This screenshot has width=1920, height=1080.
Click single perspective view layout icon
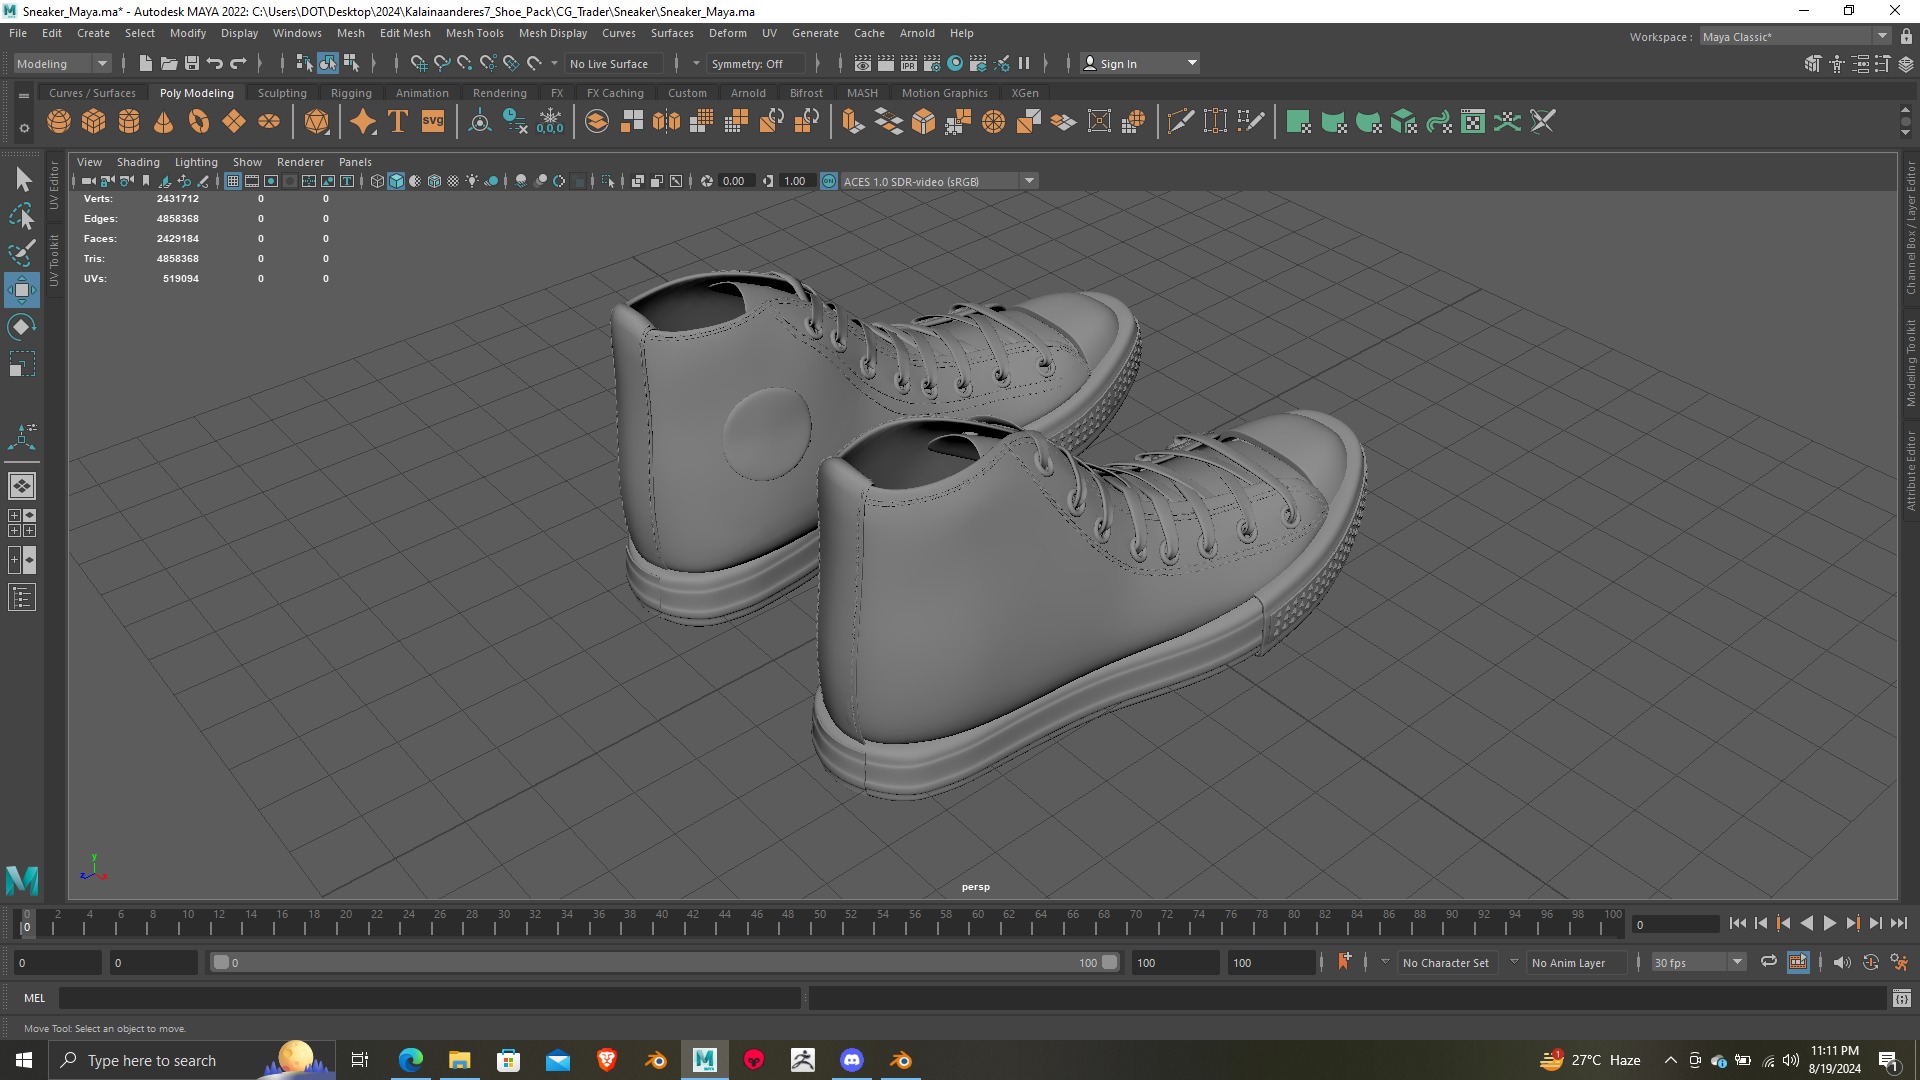coord(22,486)
